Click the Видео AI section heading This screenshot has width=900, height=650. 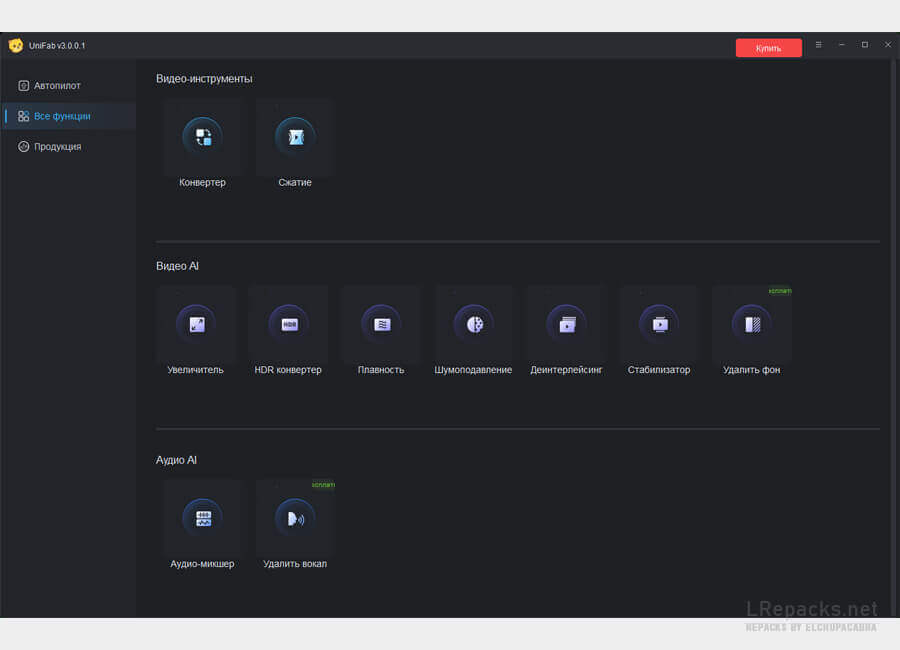point(177,267)
